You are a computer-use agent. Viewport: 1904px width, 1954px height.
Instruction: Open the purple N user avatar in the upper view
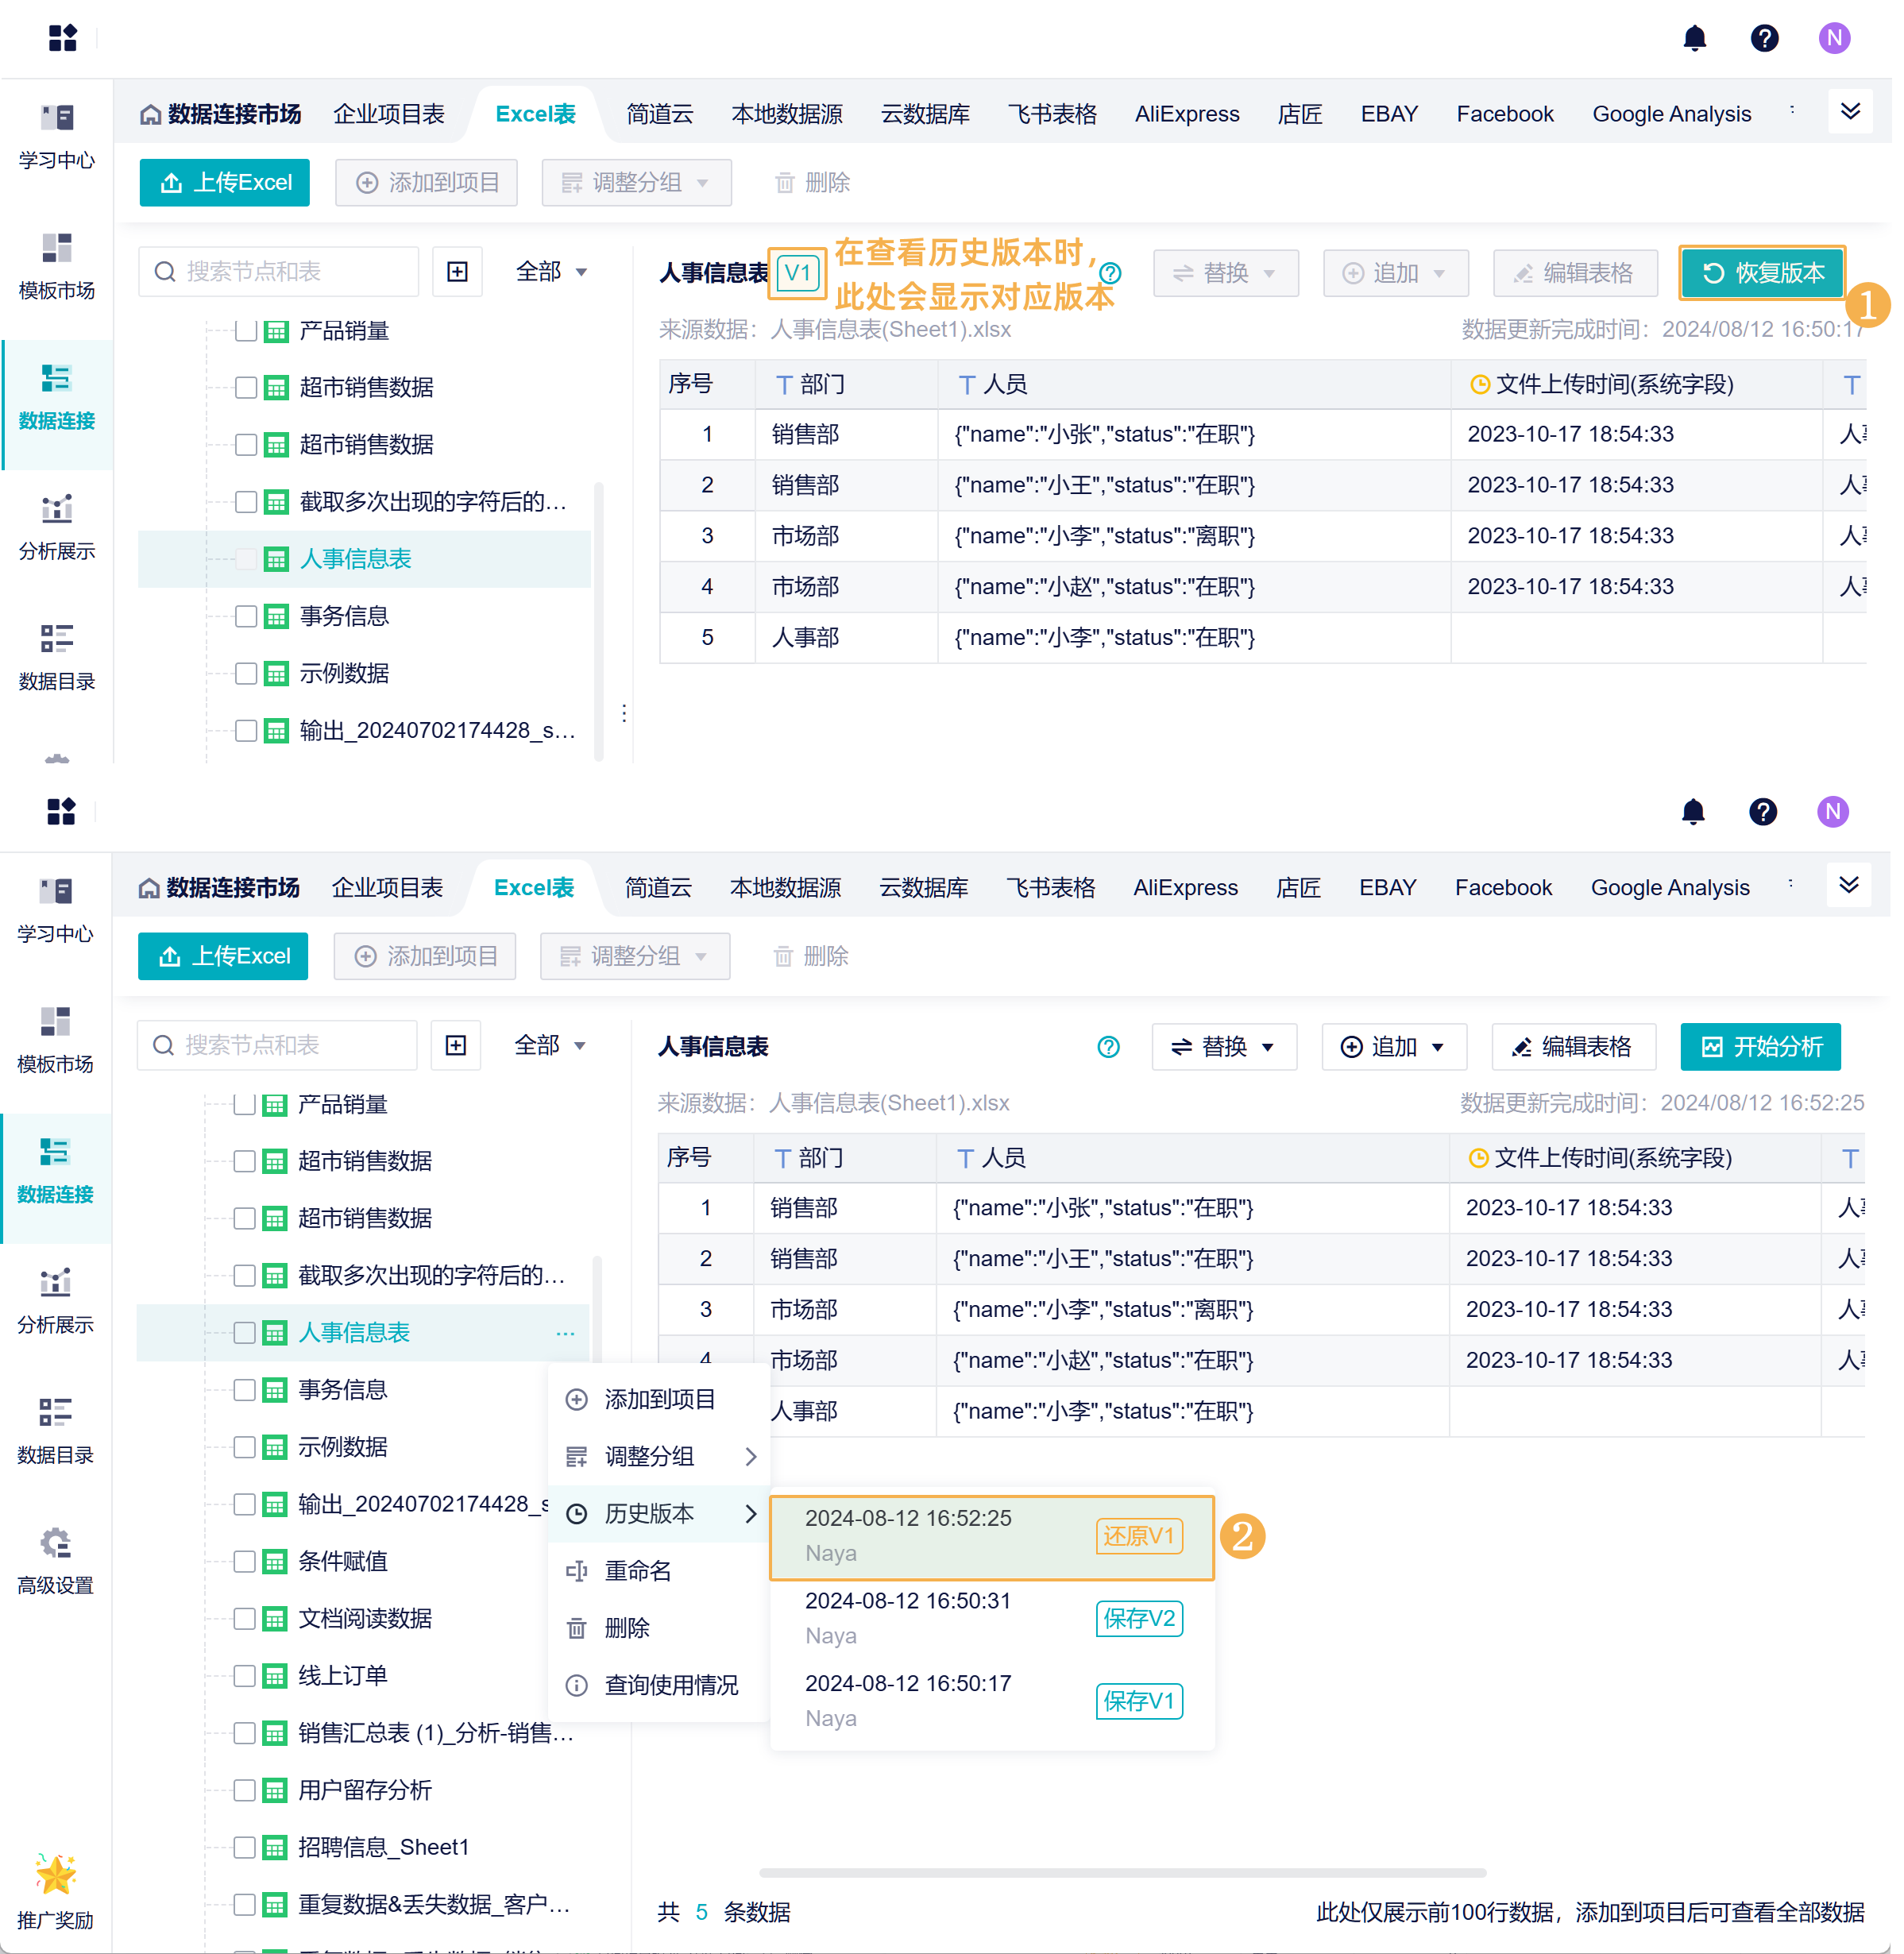[x=1834, y=38]
